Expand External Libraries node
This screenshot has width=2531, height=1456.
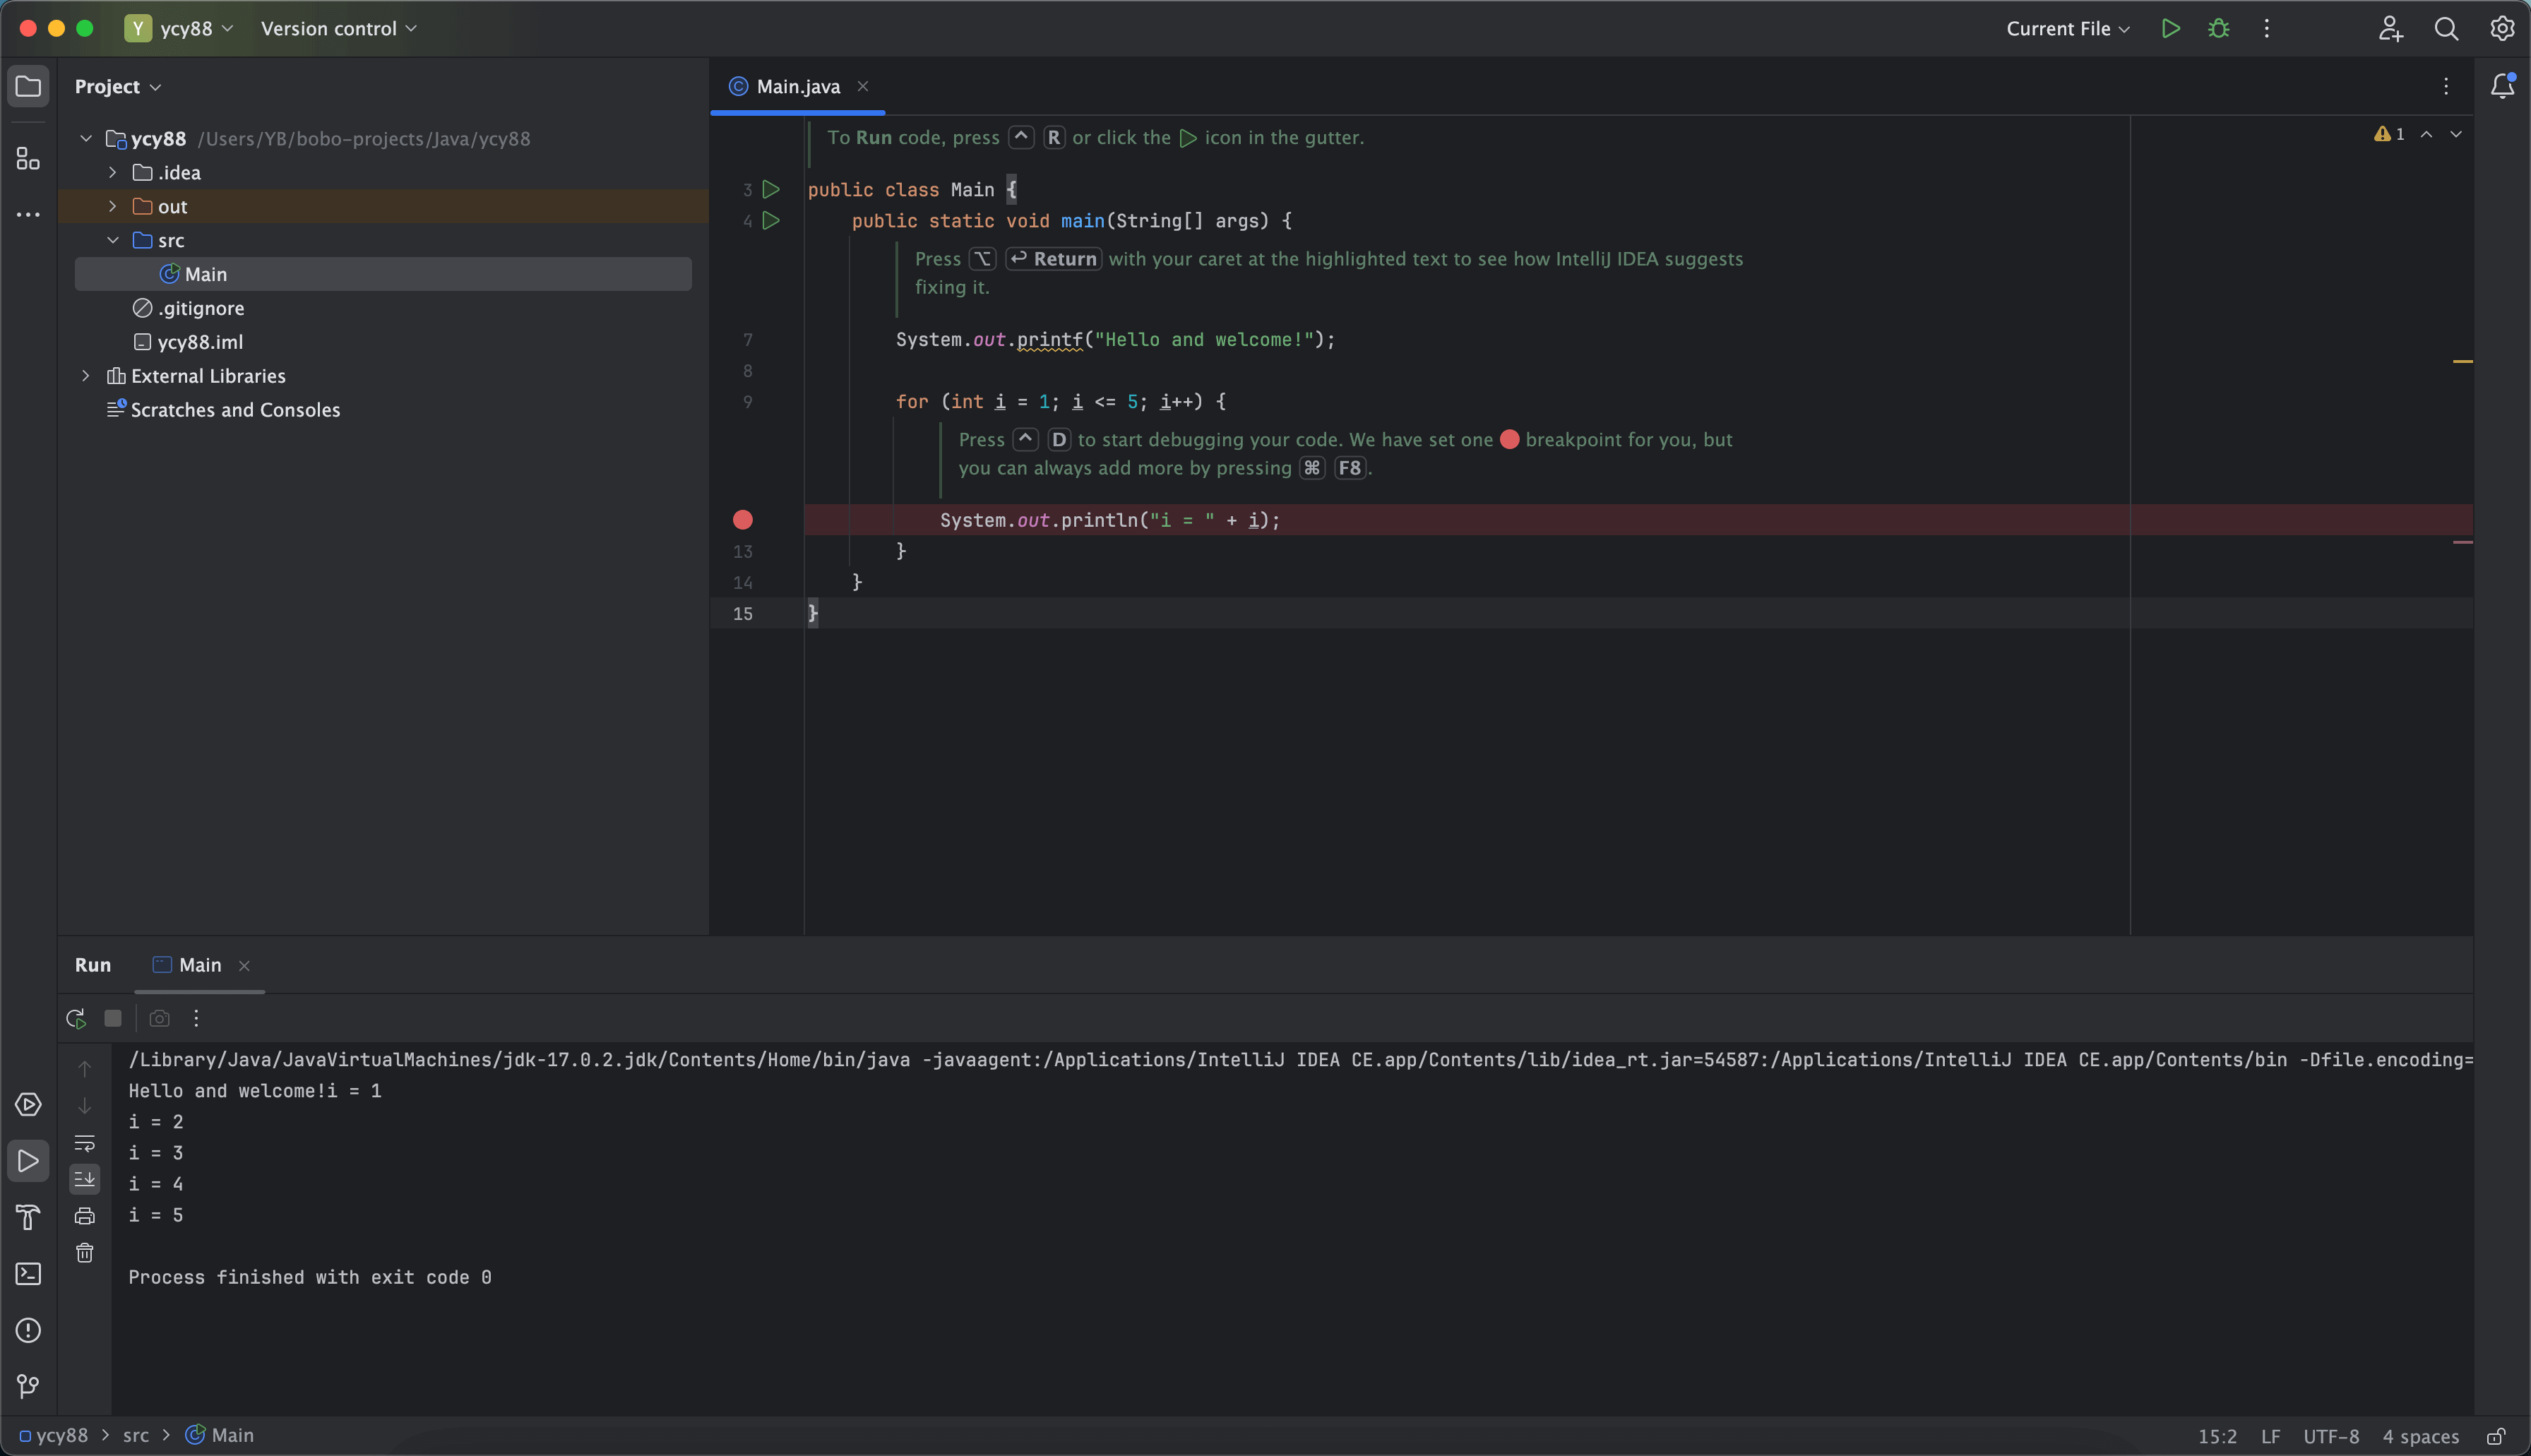(86, 376)
